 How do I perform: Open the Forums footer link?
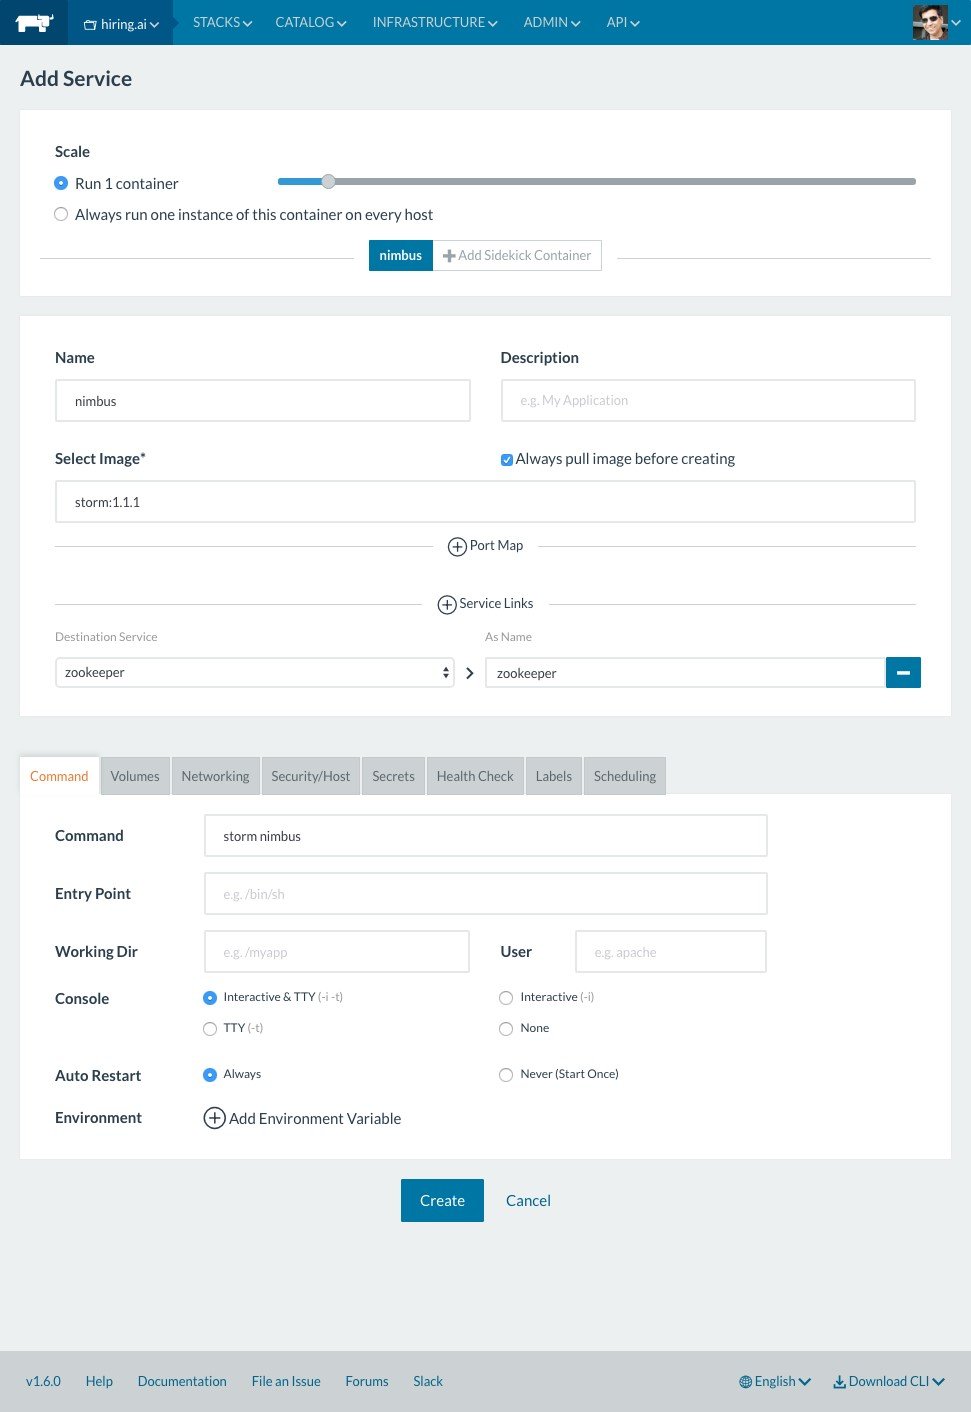[367, 1382]
